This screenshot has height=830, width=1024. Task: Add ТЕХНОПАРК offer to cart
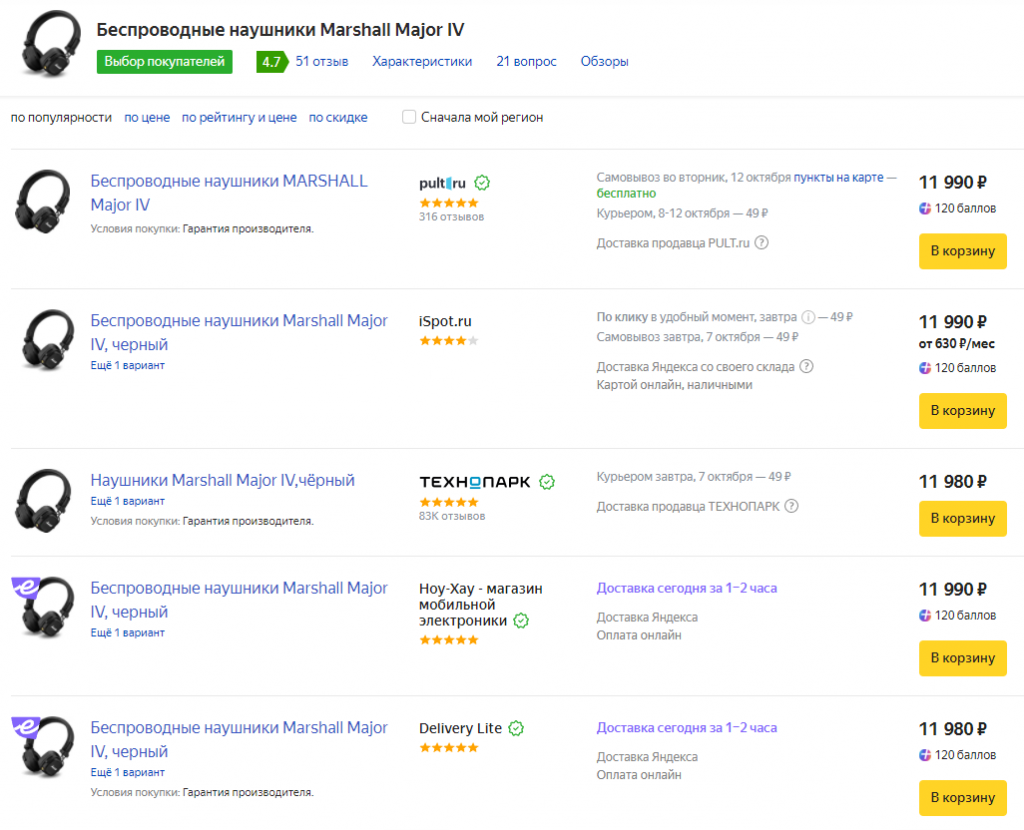963,519
